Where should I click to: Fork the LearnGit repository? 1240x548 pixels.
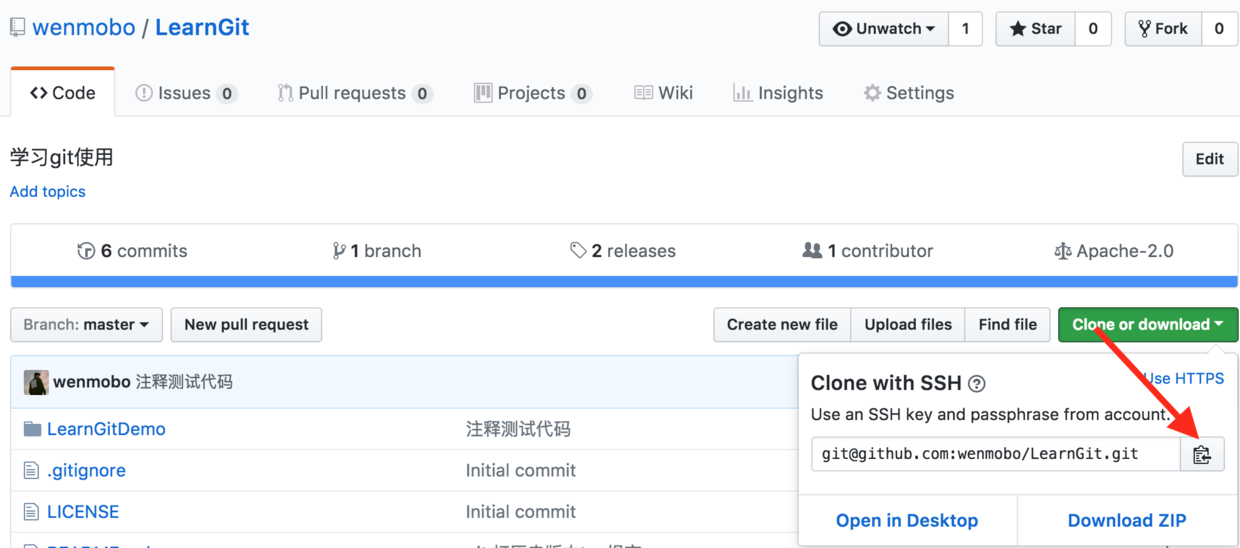[x=1163, y=29]
